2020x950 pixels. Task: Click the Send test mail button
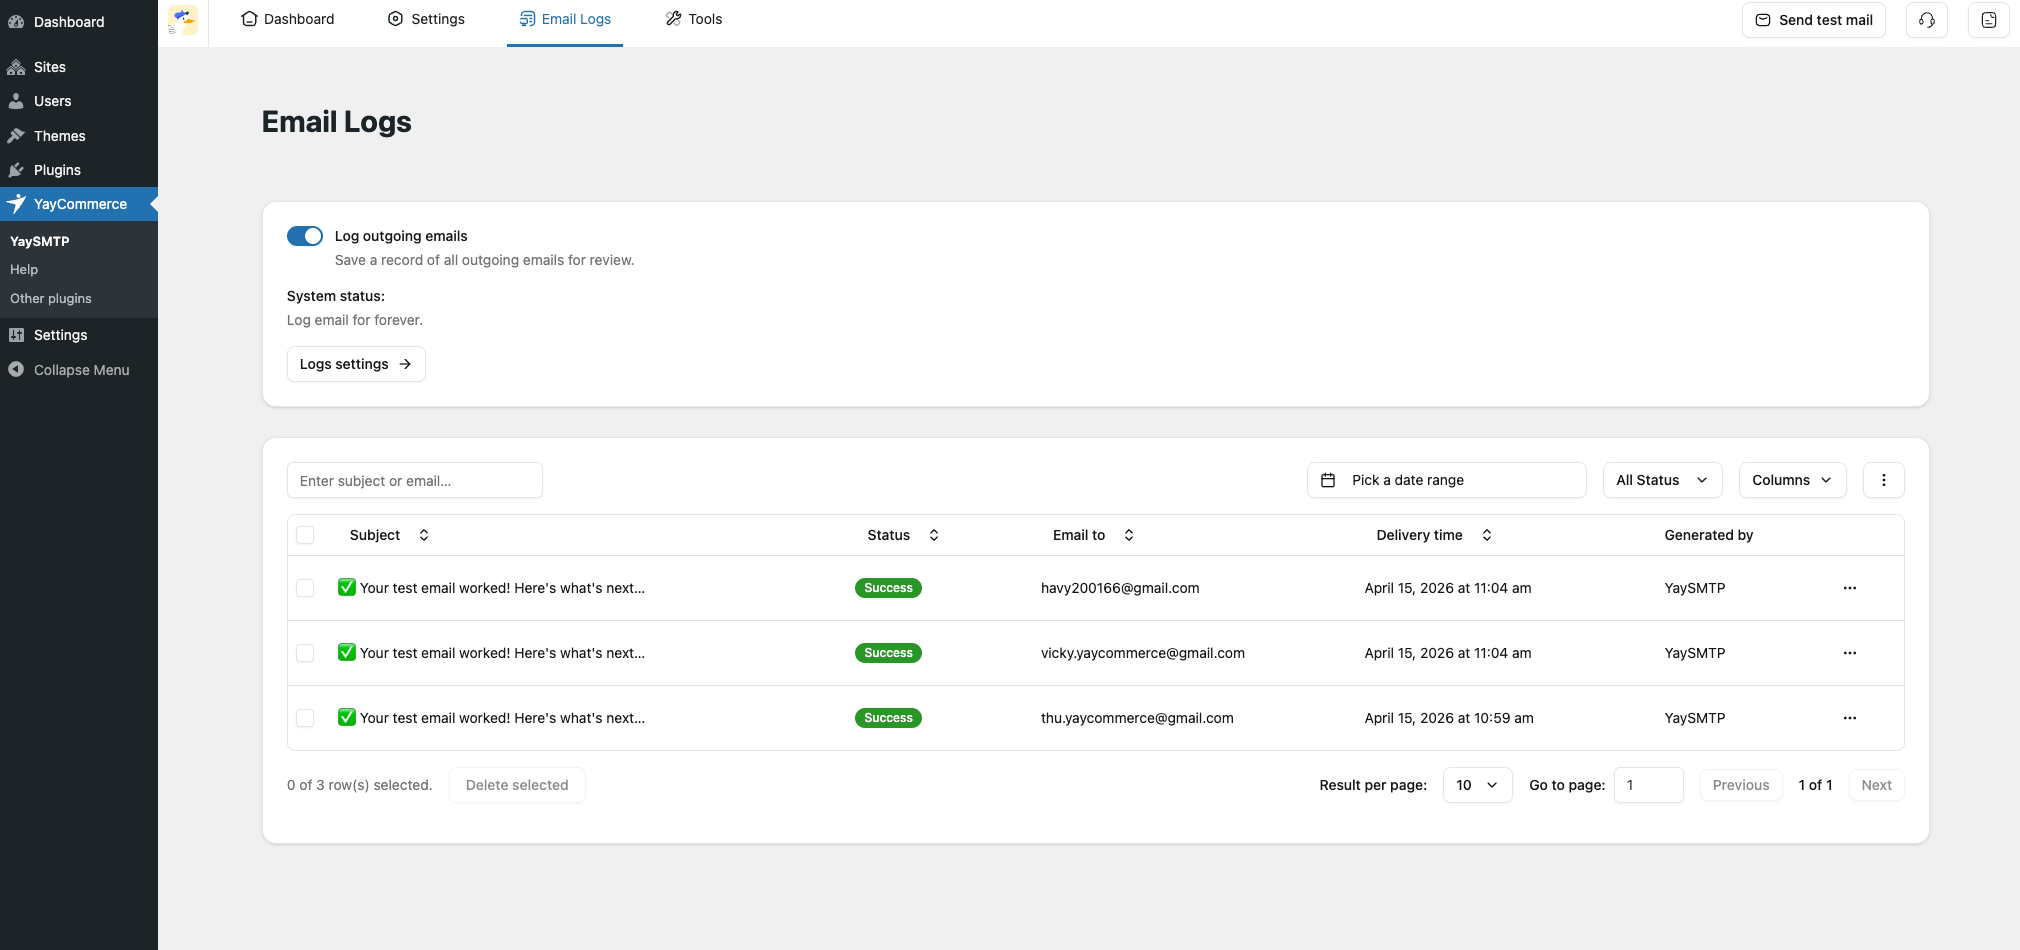click(1813, 20)
